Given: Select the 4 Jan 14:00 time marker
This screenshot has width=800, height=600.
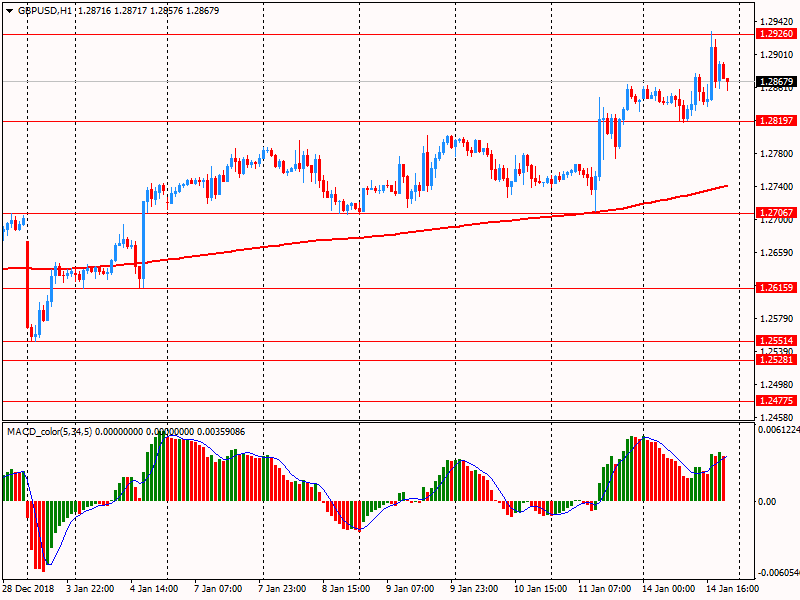Looking at the screenshot, I should point(153,589).
